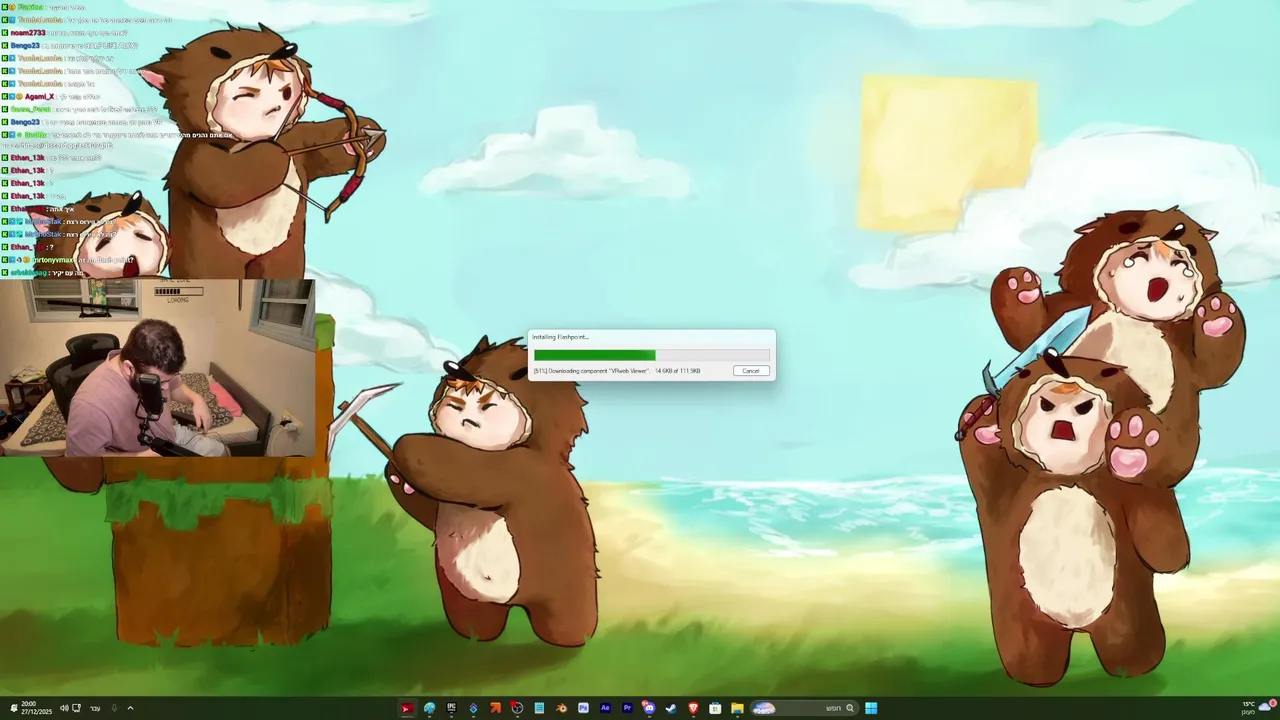Screen dimensions: 1280x720
Task: Open the Flashpoint installer taskbar icon
Action: 407,708
